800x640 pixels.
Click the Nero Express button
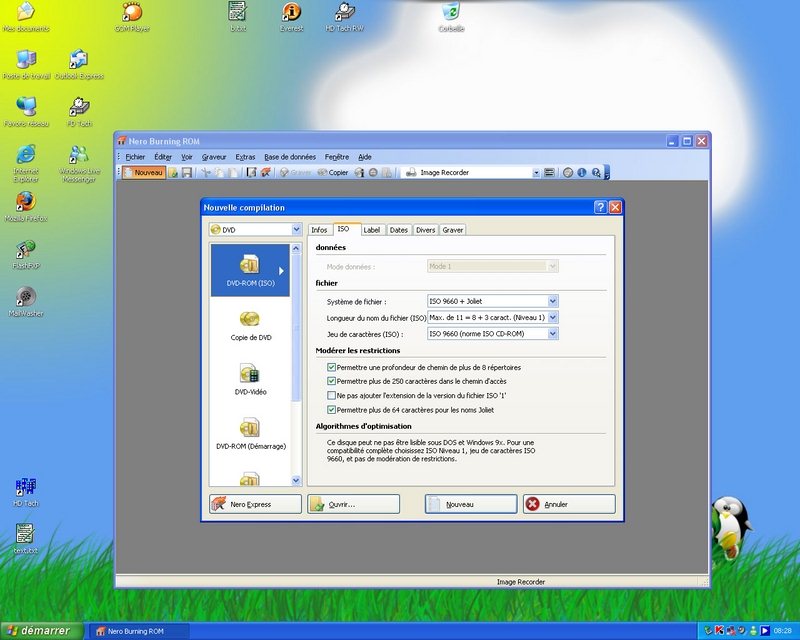(255, 504)
